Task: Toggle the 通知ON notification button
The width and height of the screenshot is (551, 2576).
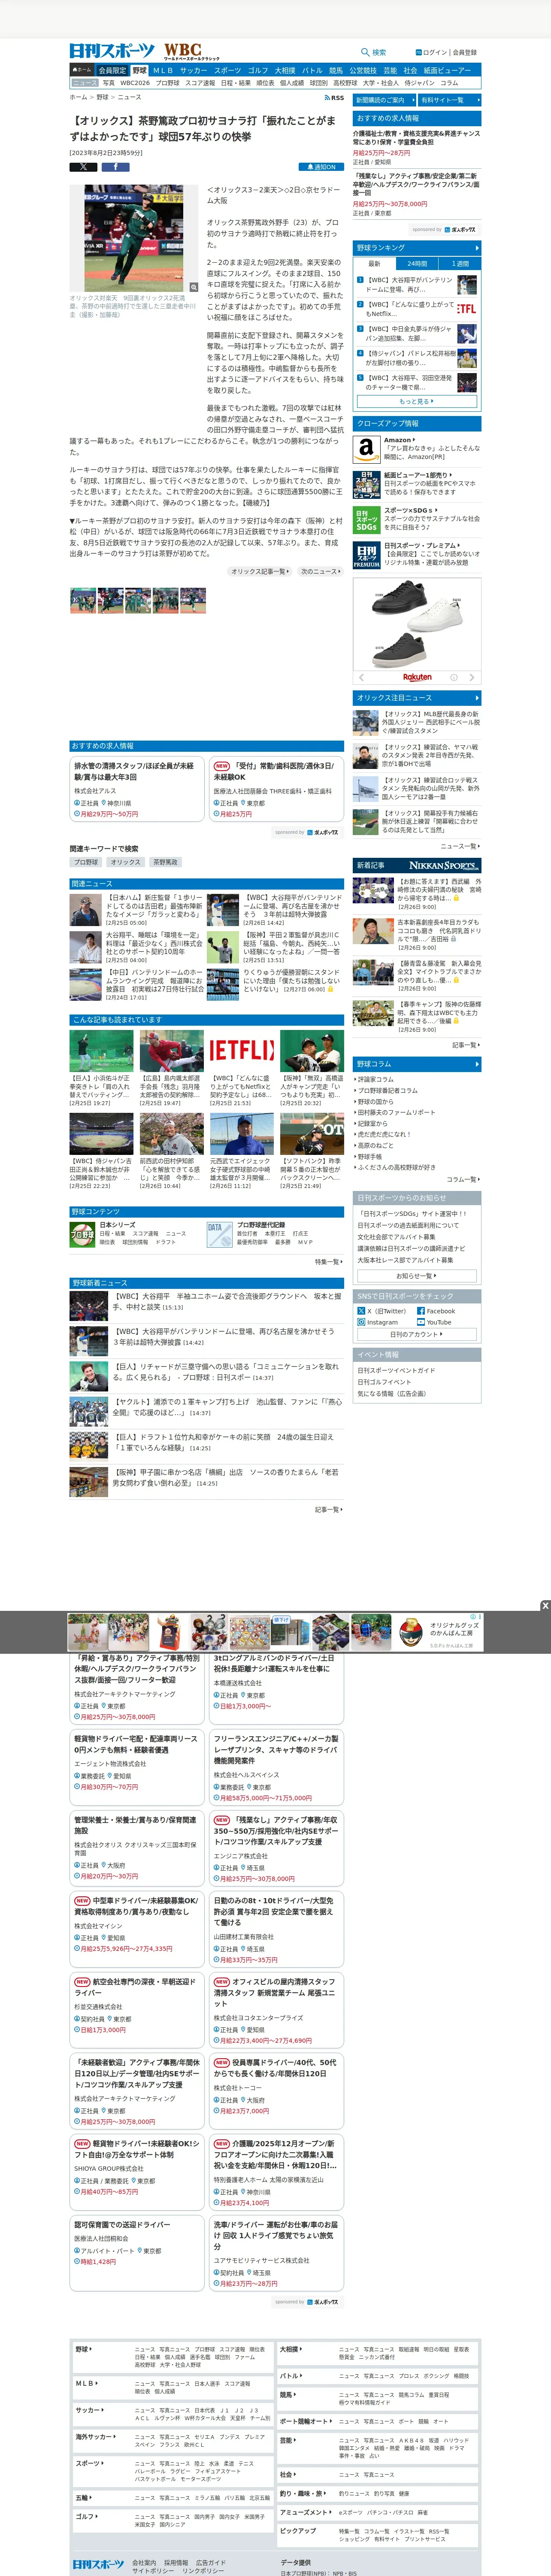Action: tap(320, 167)
